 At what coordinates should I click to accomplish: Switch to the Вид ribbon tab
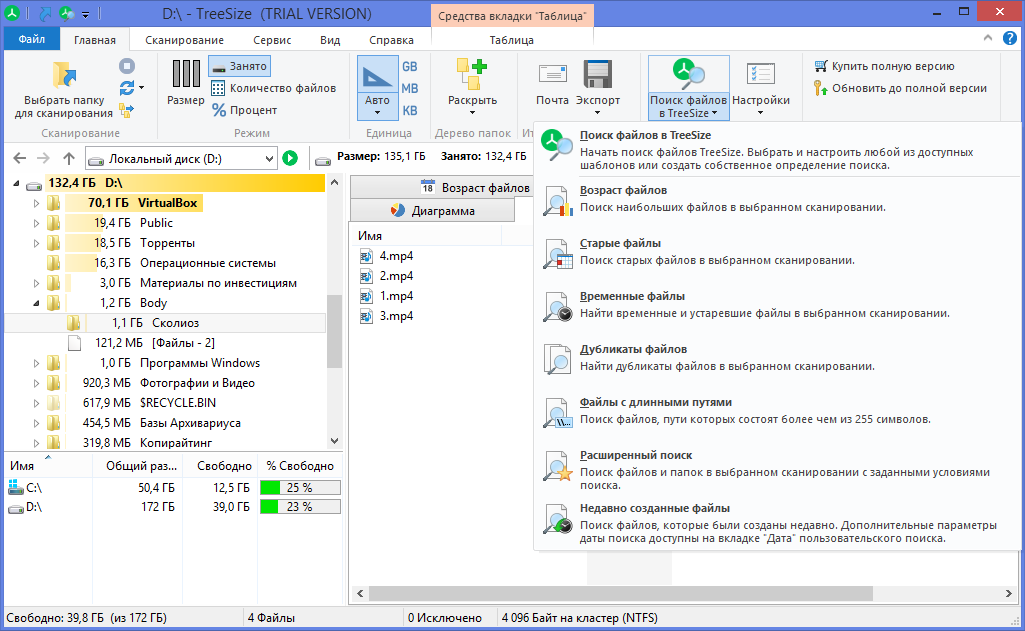(x=330, y=40)
